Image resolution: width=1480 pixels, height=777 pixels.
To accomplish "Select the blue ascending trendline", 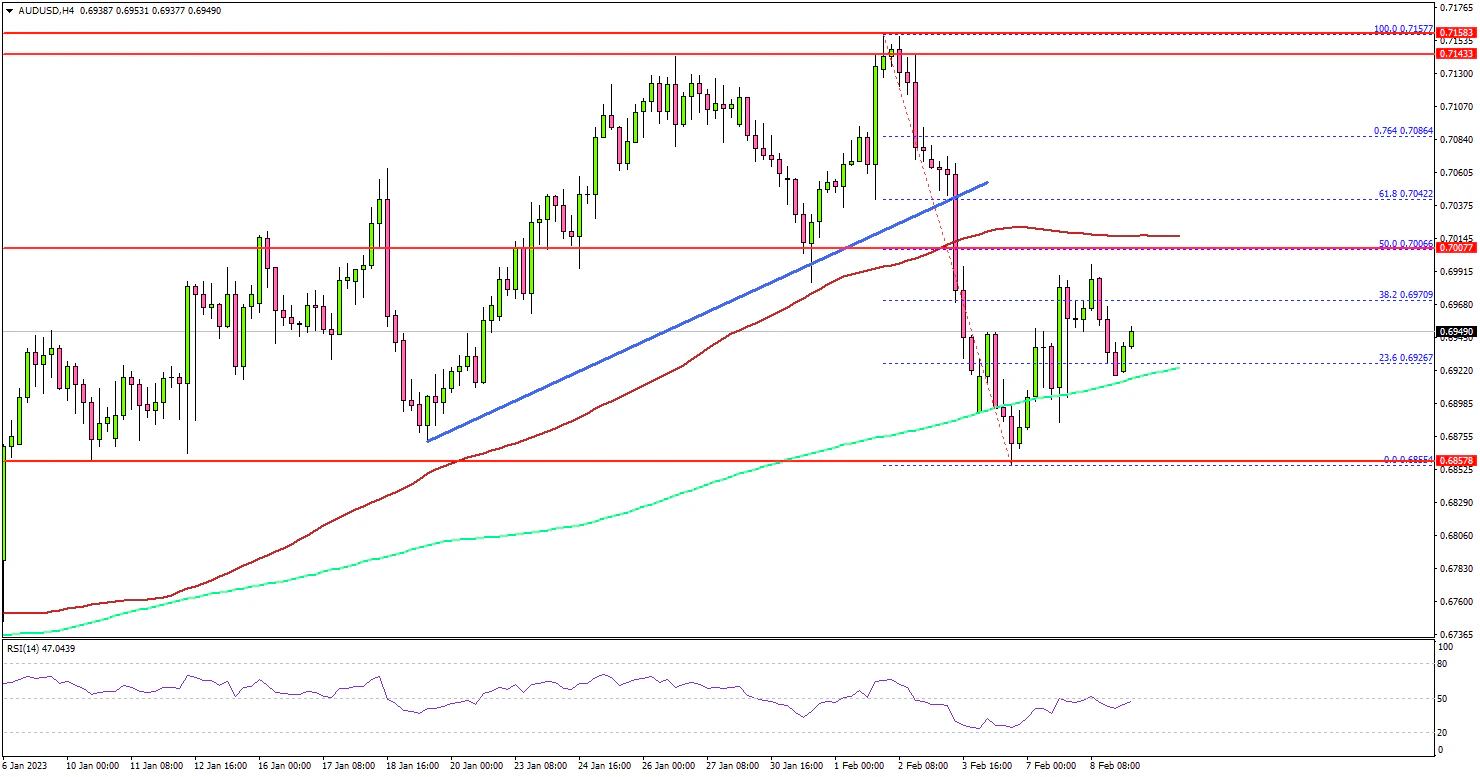I will (x=700, y=314).
